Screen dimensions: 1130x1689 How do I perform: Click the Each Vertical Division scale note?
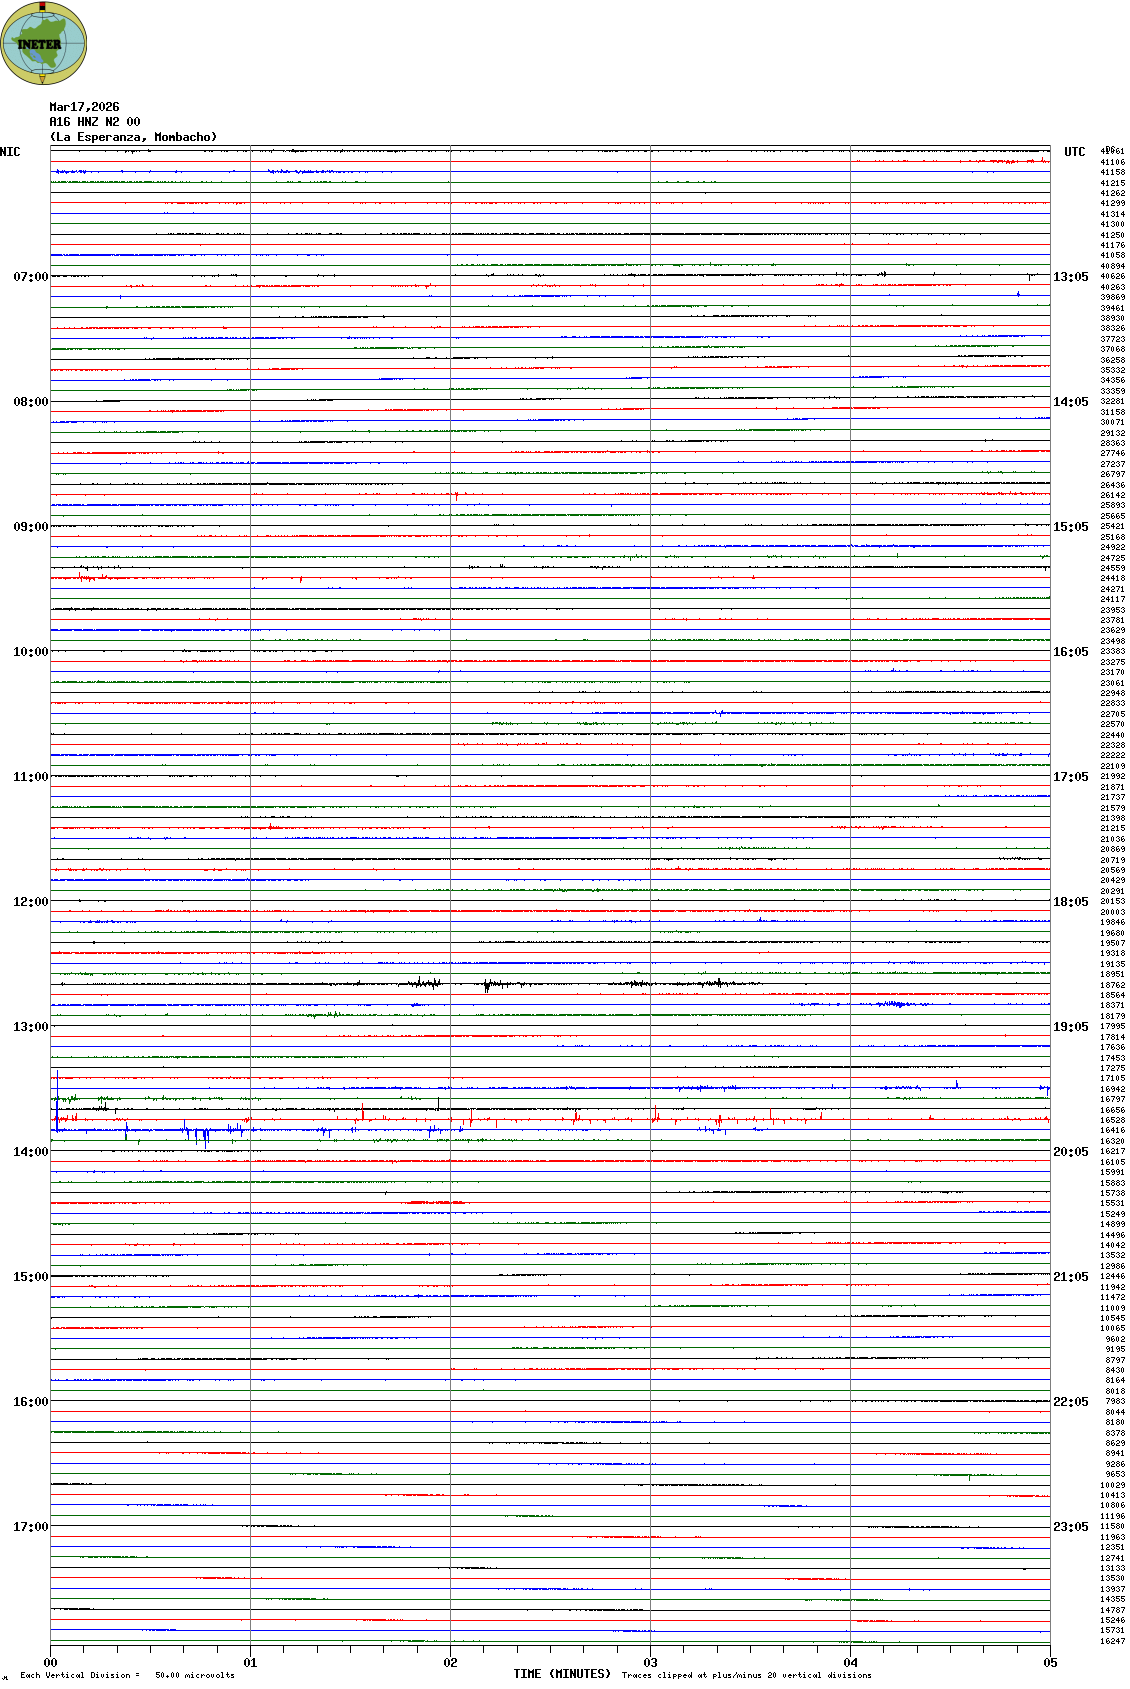pos(127,1675)
